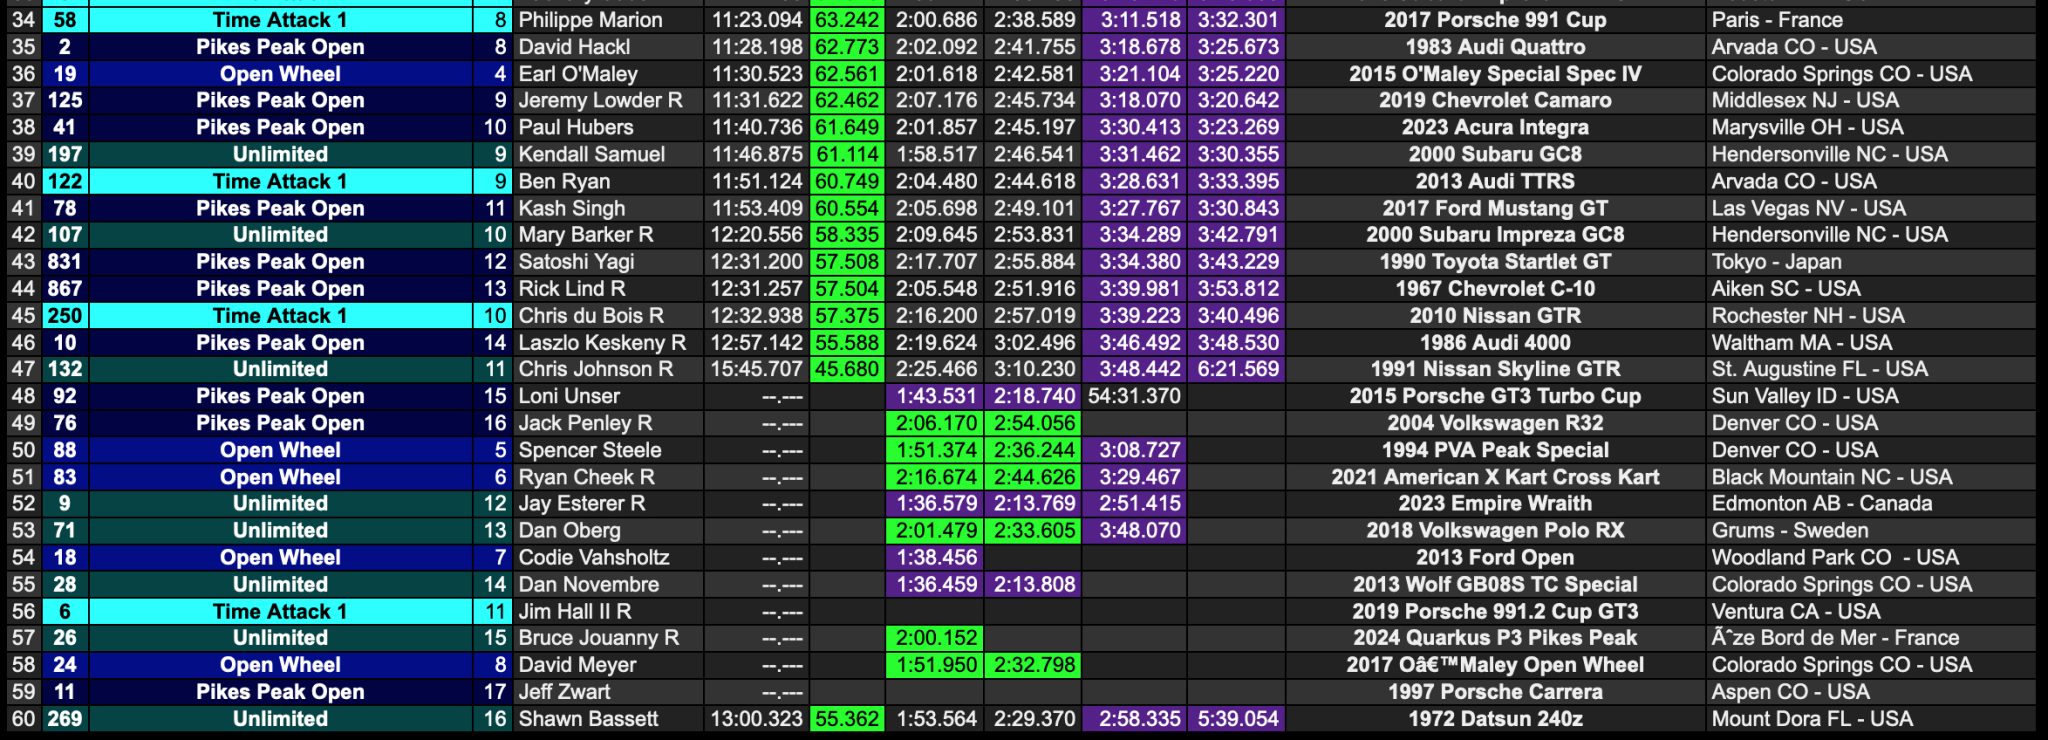Select 2015 Porsche GT3 Turbo Cup car
This screenshot has width=2048, height=740.
[1495, 396]
